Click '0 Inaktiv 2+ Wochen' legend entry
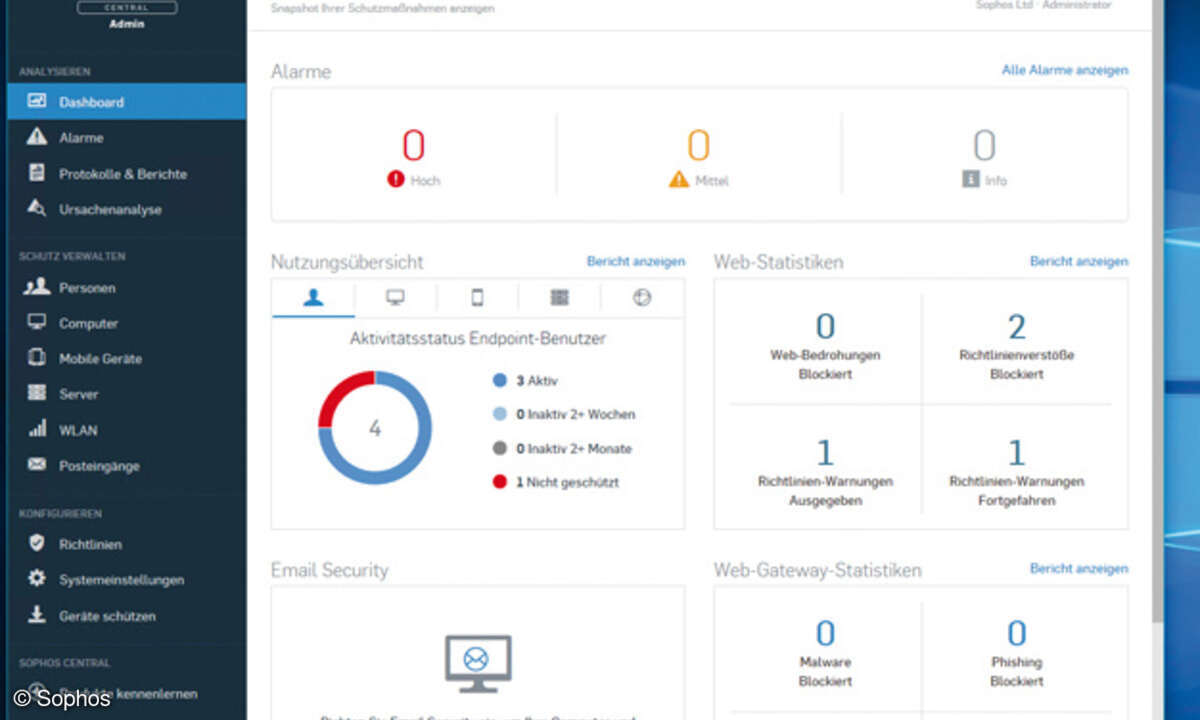Image resolution: width=1200 pixels, height=720 pixels. click(564, 414)
